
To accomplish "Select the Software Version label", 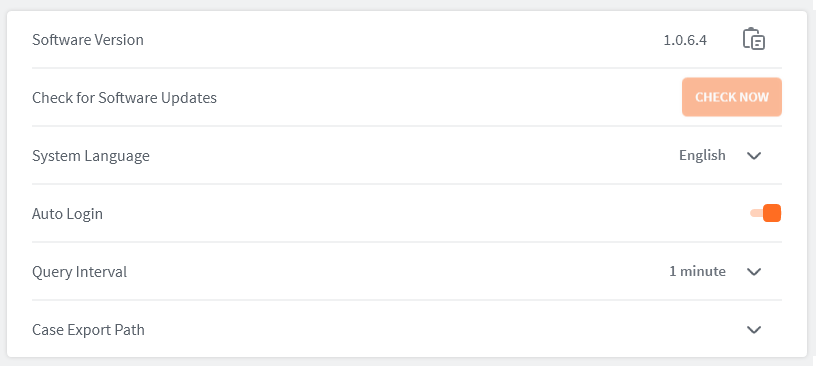I will pos(87,40).
